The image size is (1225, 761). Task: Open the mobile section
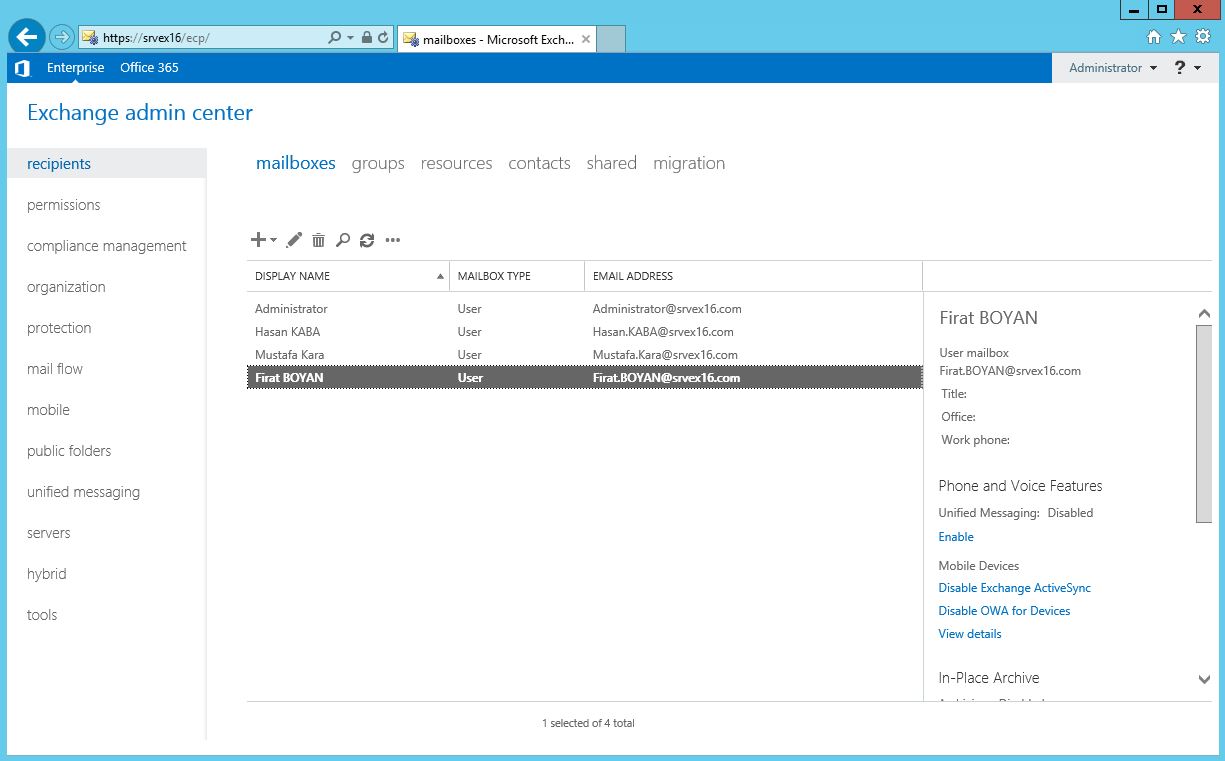[48, 410]
